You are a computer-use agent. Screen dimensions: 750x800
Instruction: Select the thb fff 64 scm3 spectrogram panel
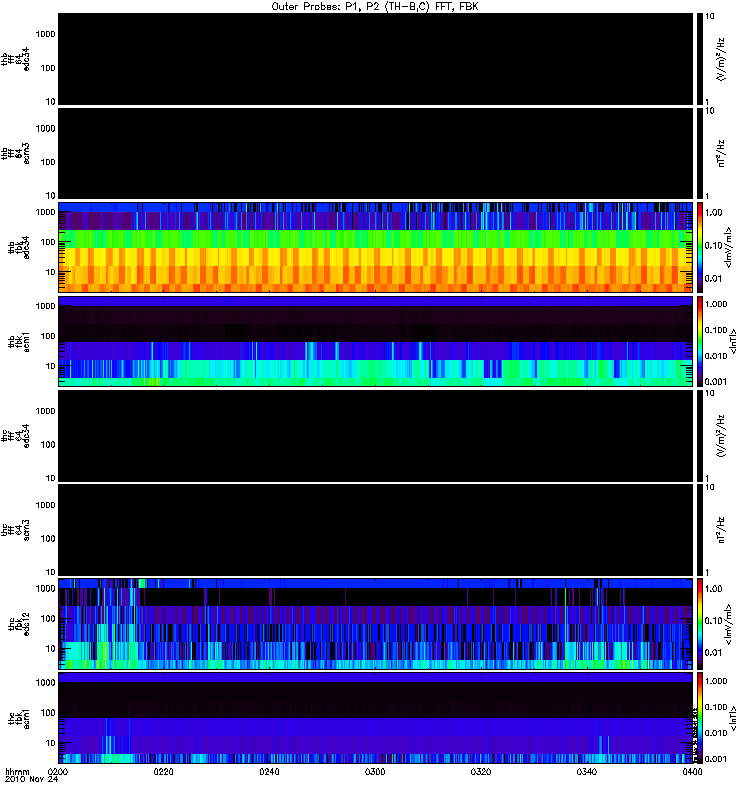click(375, 153)
